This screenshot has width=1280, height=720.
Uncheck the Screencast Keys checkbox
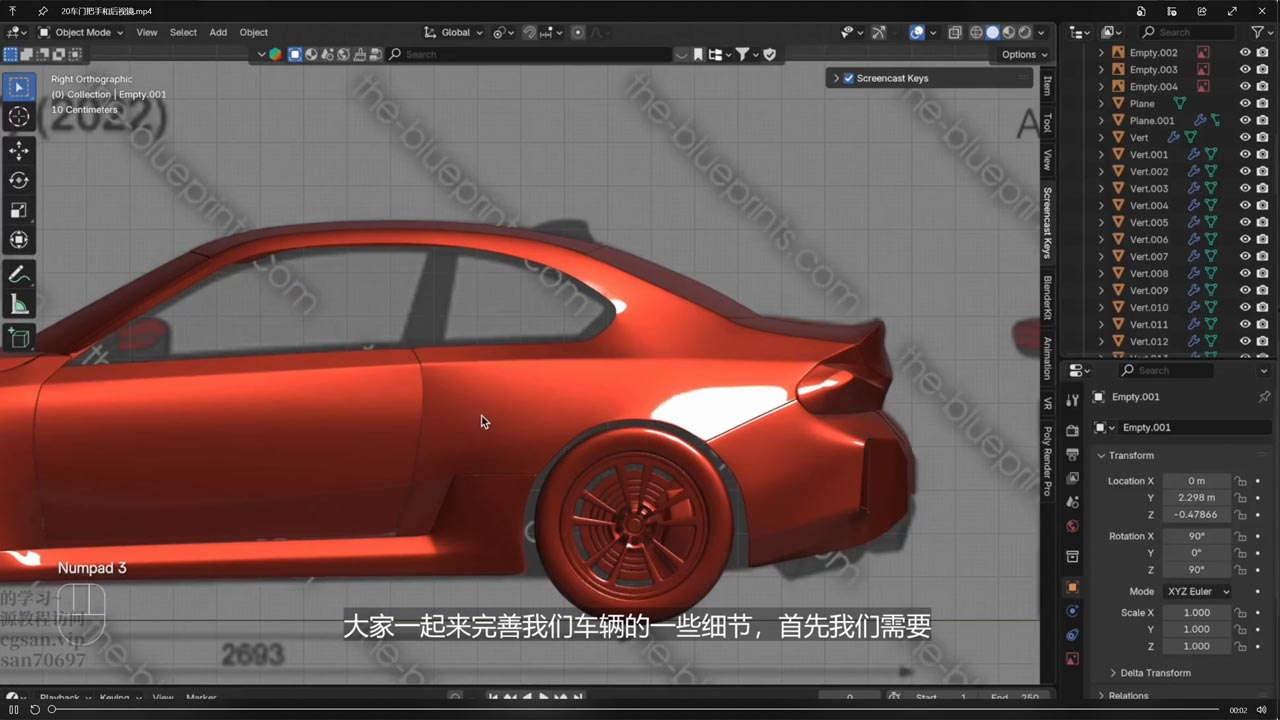tap(848, 78)
